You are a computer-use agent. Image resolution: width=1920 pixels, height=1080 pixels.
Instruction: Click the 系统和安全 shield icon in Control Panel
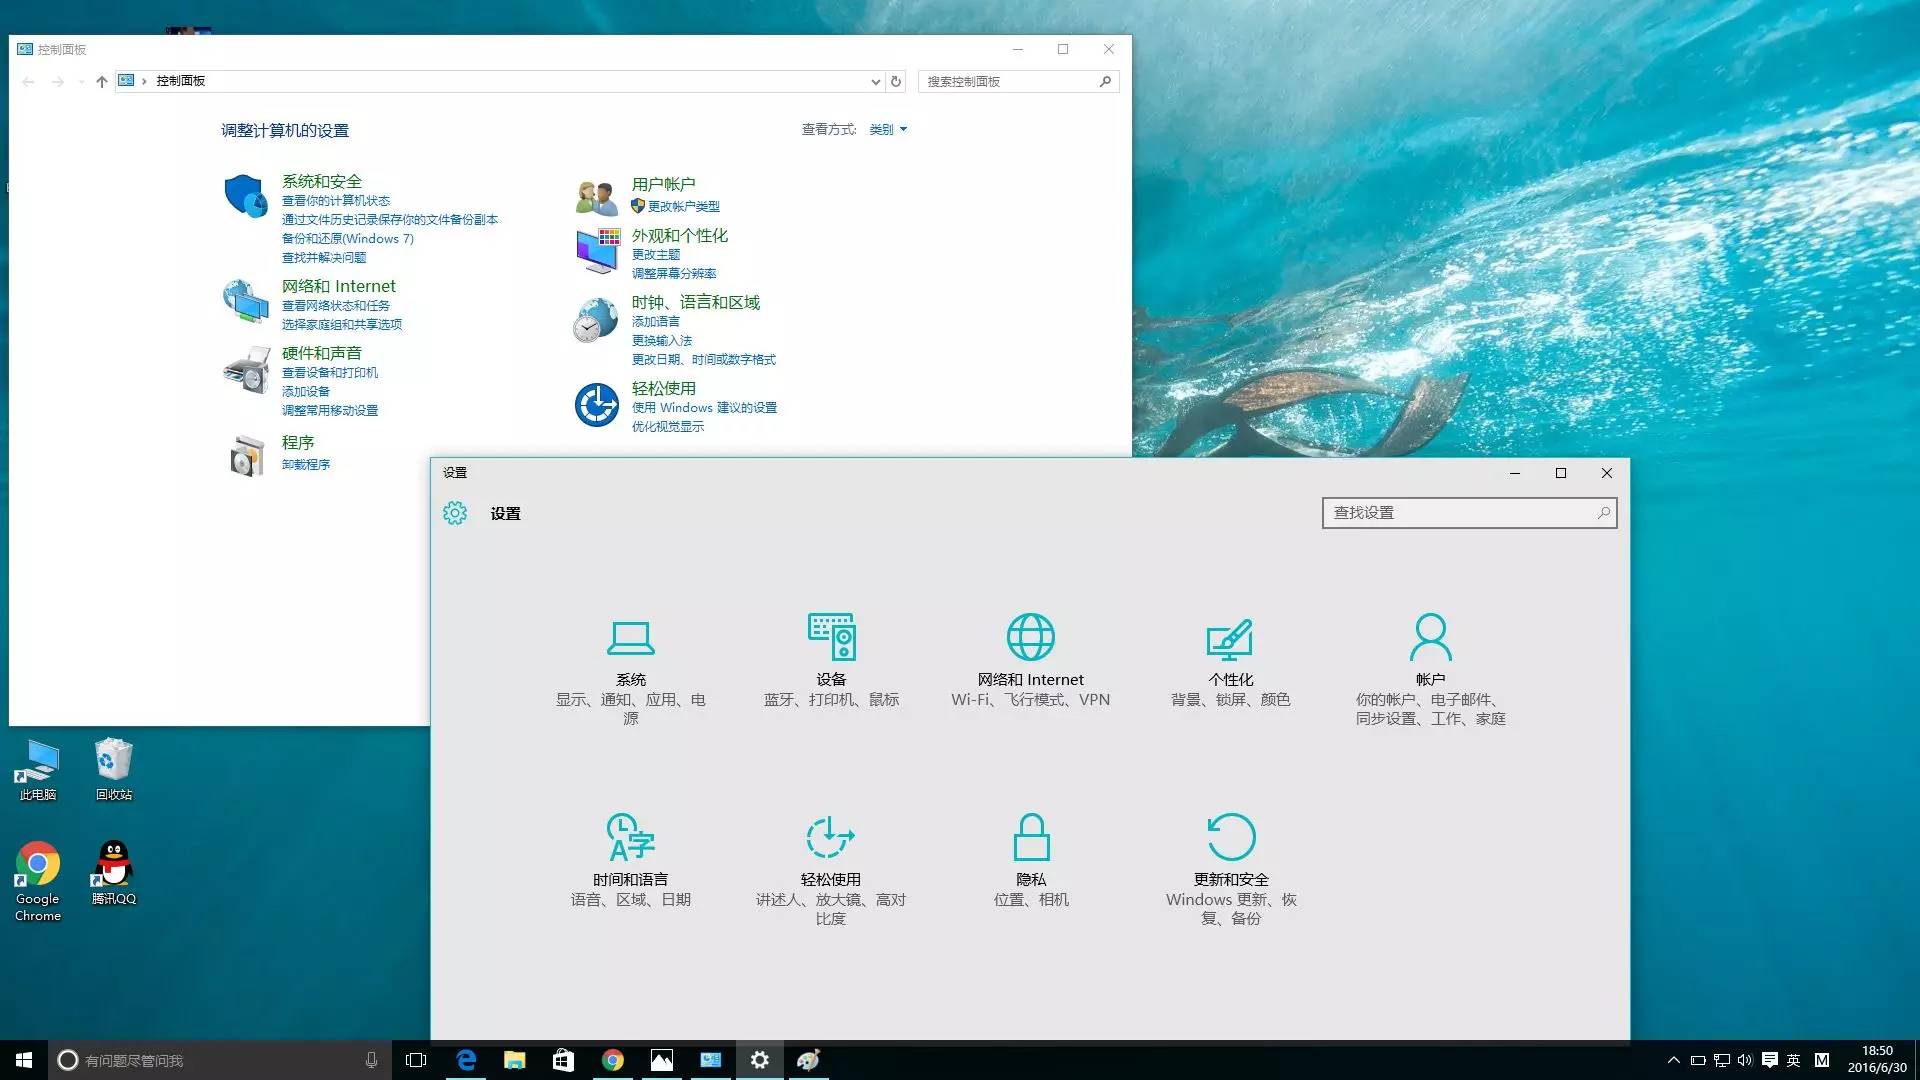[x=245, y=195]
